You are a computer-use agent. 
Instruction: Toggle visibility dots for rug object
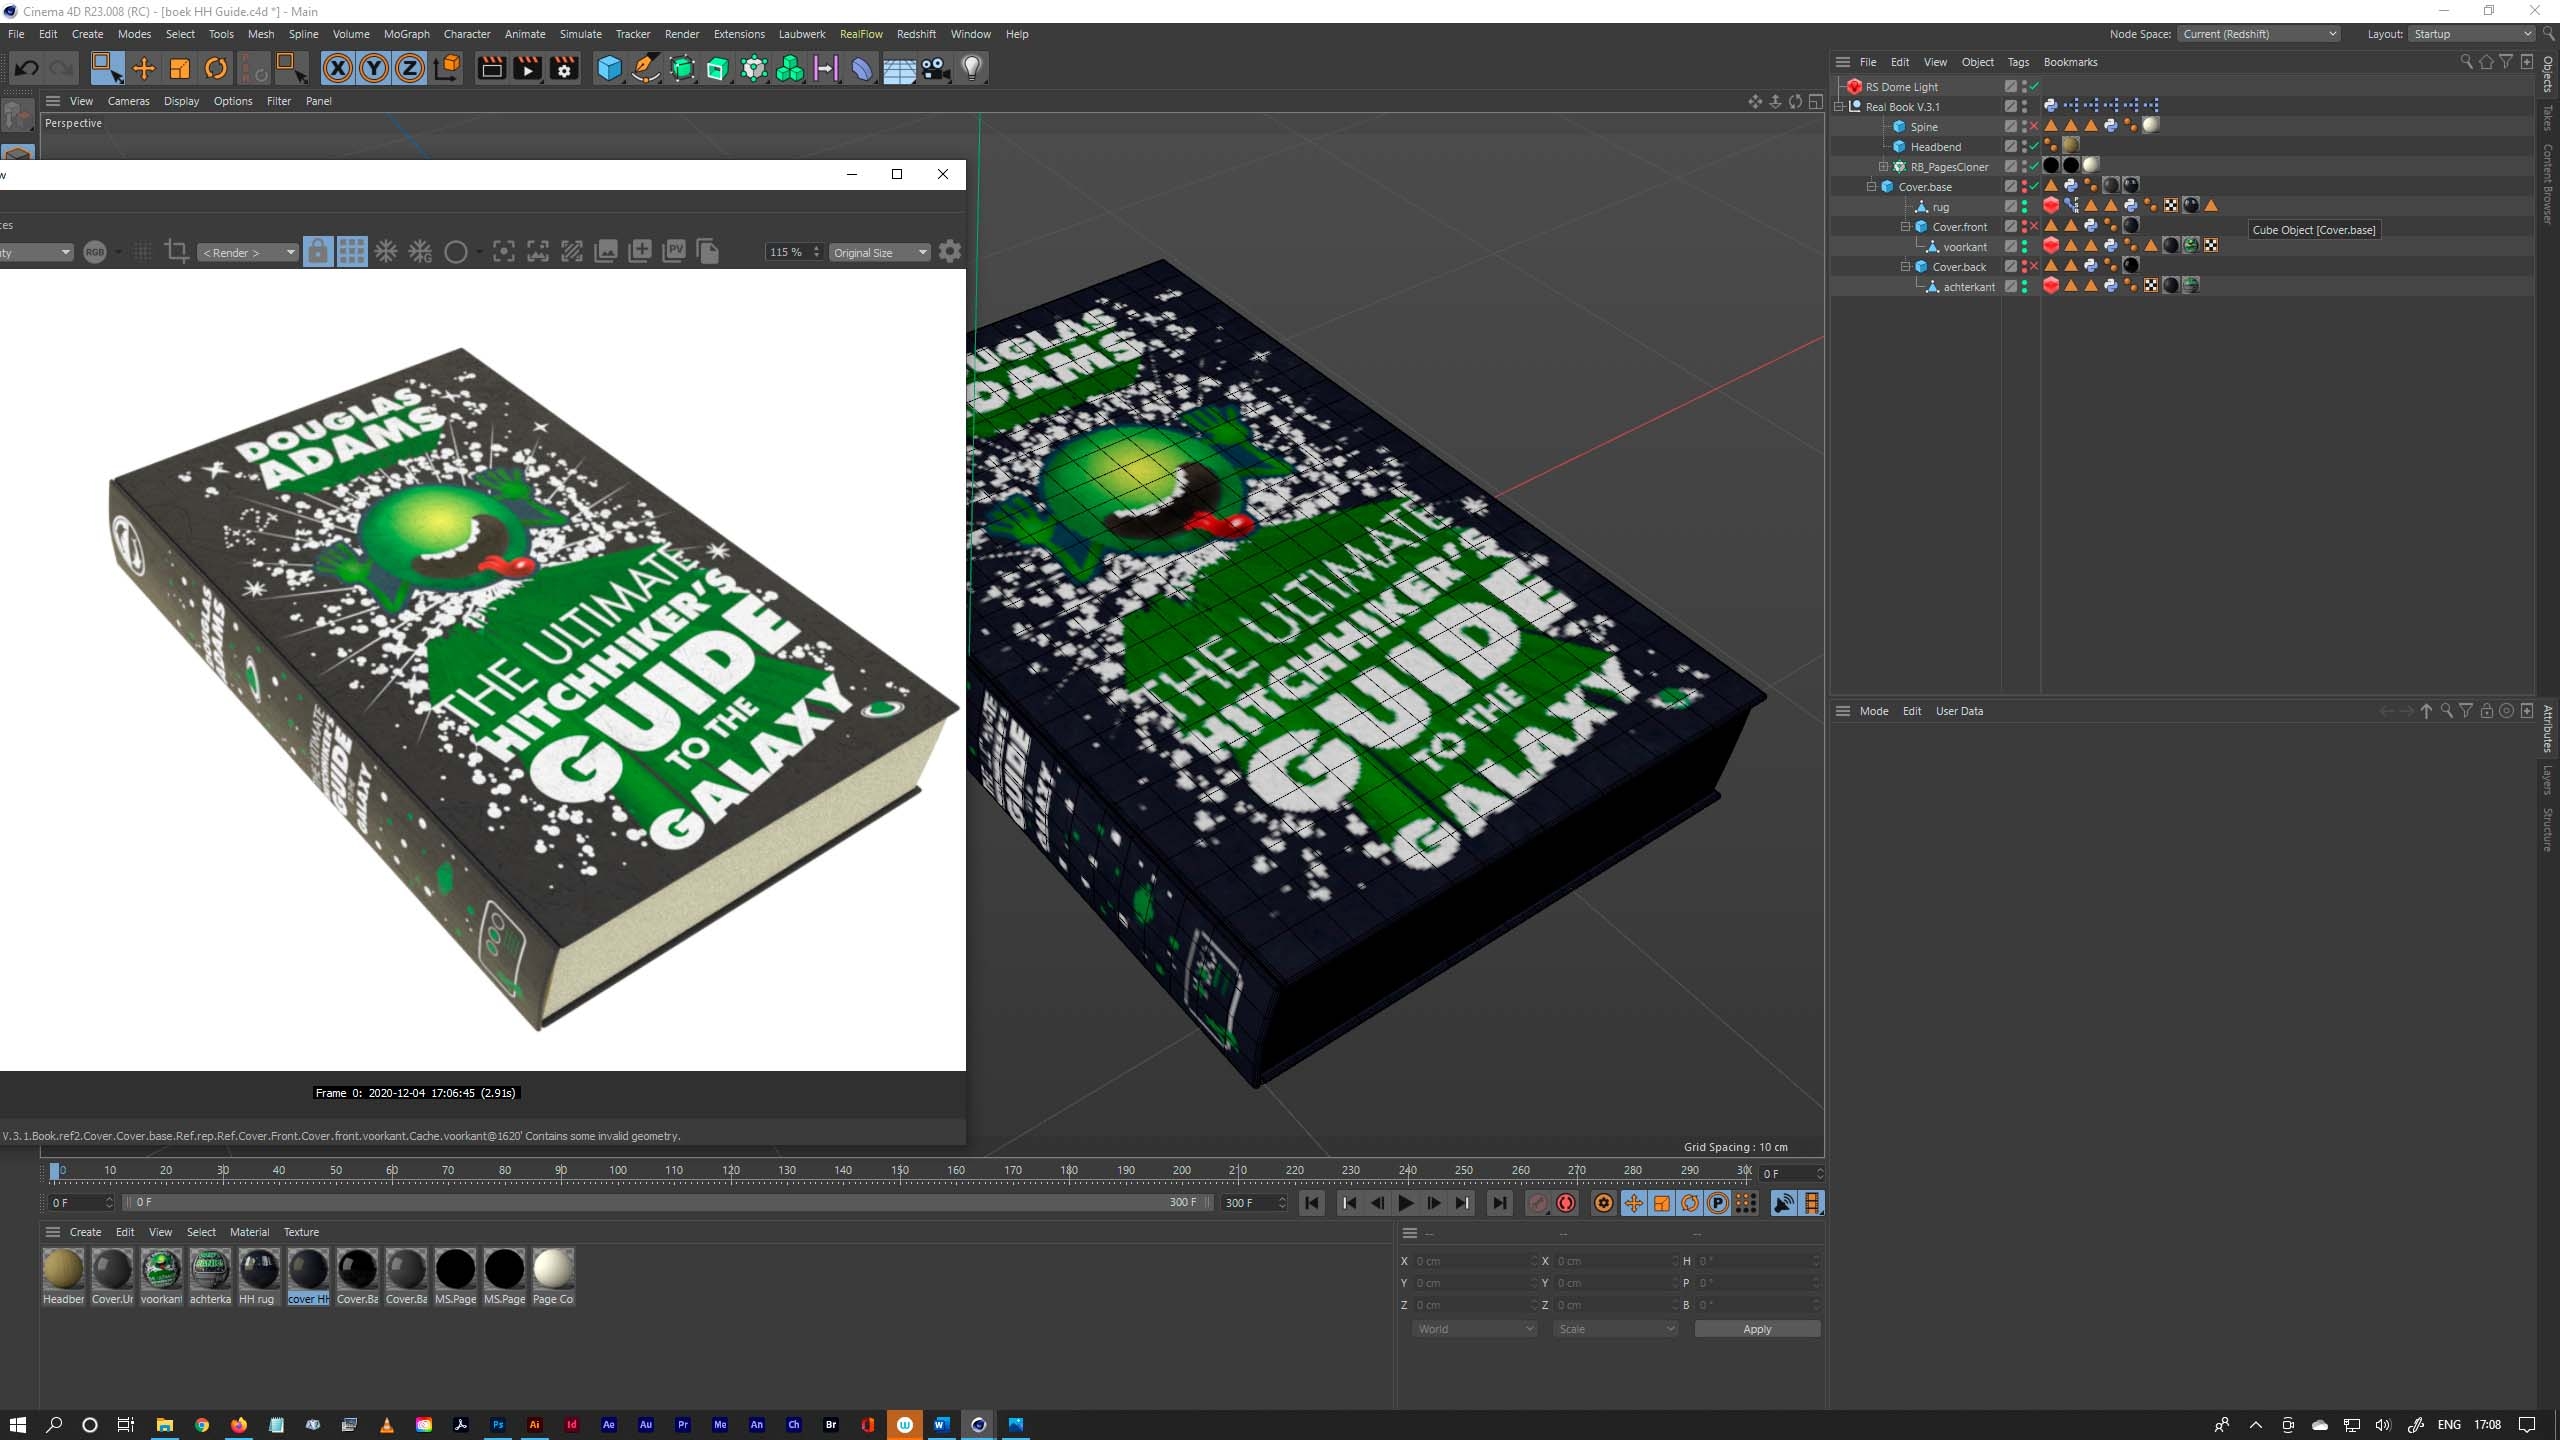pyautogui.click(x=2025, y=207)
